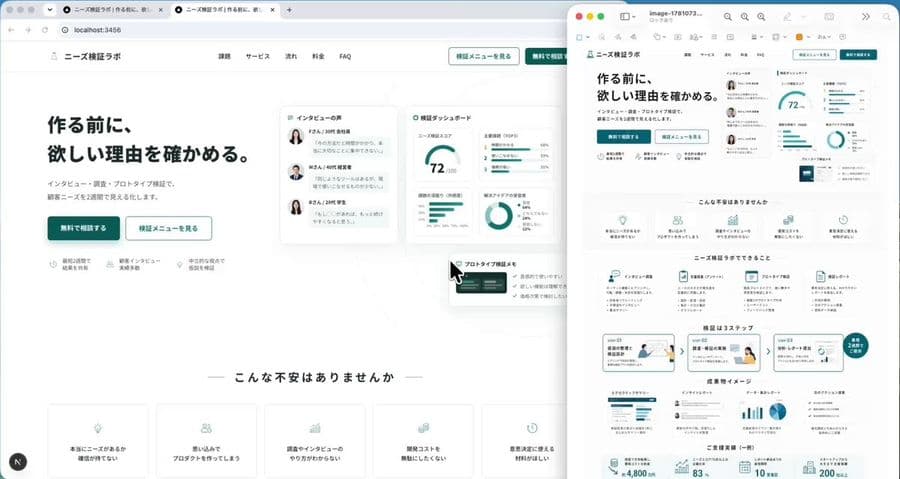Open a new browser tab
The image size is (900, 479).
coord(289,10)
